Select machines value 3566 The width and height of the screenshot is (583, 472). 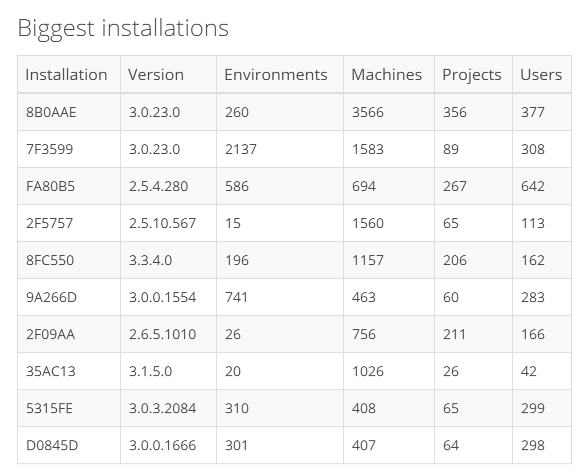(x=368, y=112)
